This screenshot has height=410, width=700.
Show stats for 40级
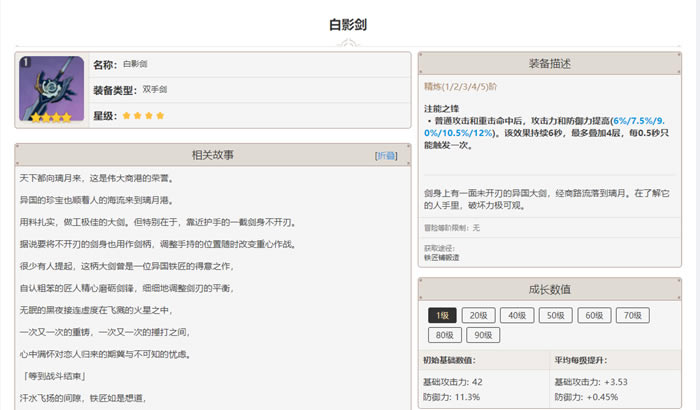tap(517, 315)
